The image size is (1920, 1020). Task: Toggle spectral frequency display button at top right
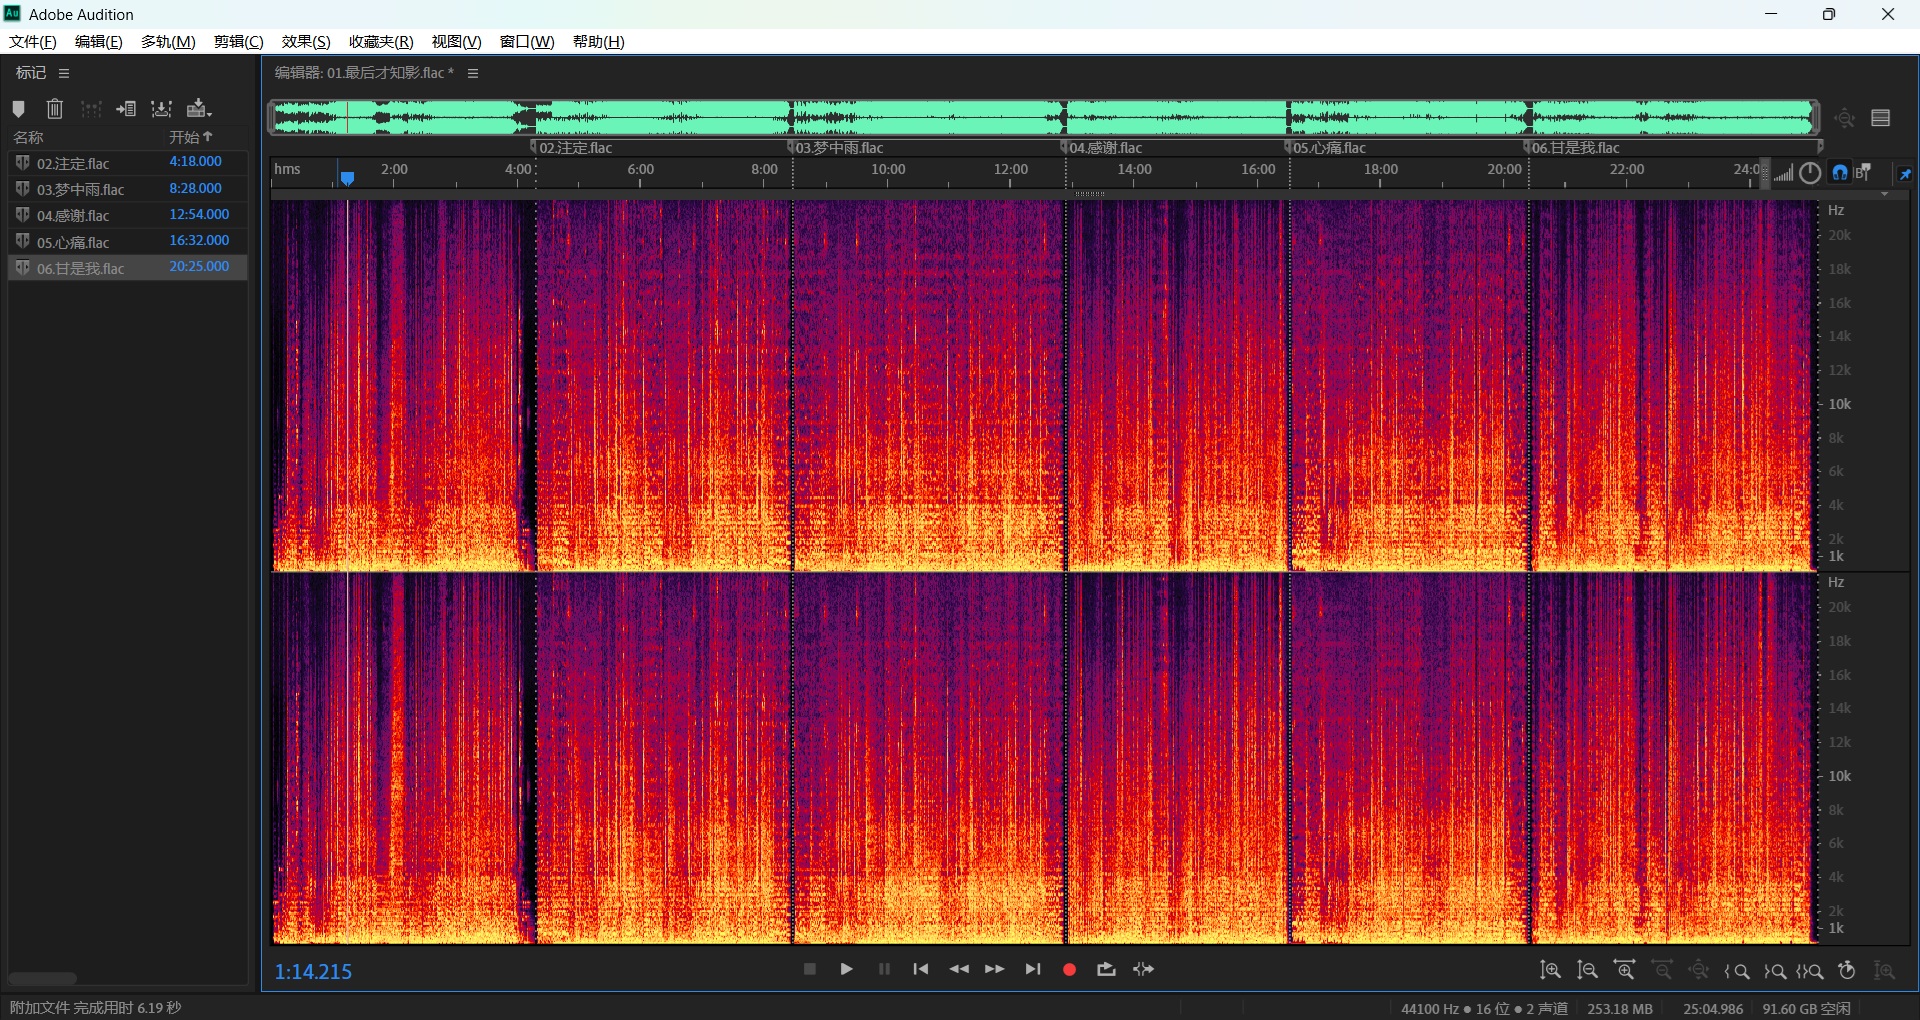pos(1880,118)
